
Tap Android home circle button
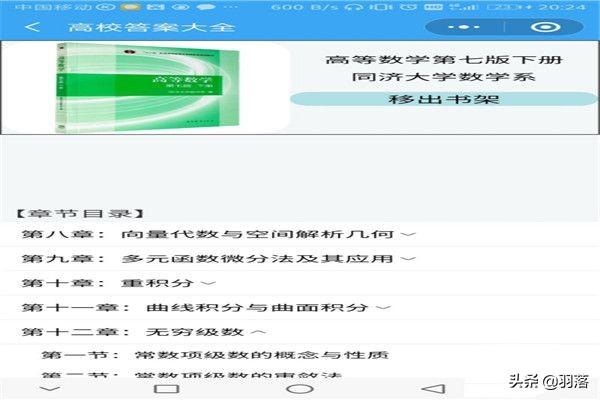pos(300,389)
